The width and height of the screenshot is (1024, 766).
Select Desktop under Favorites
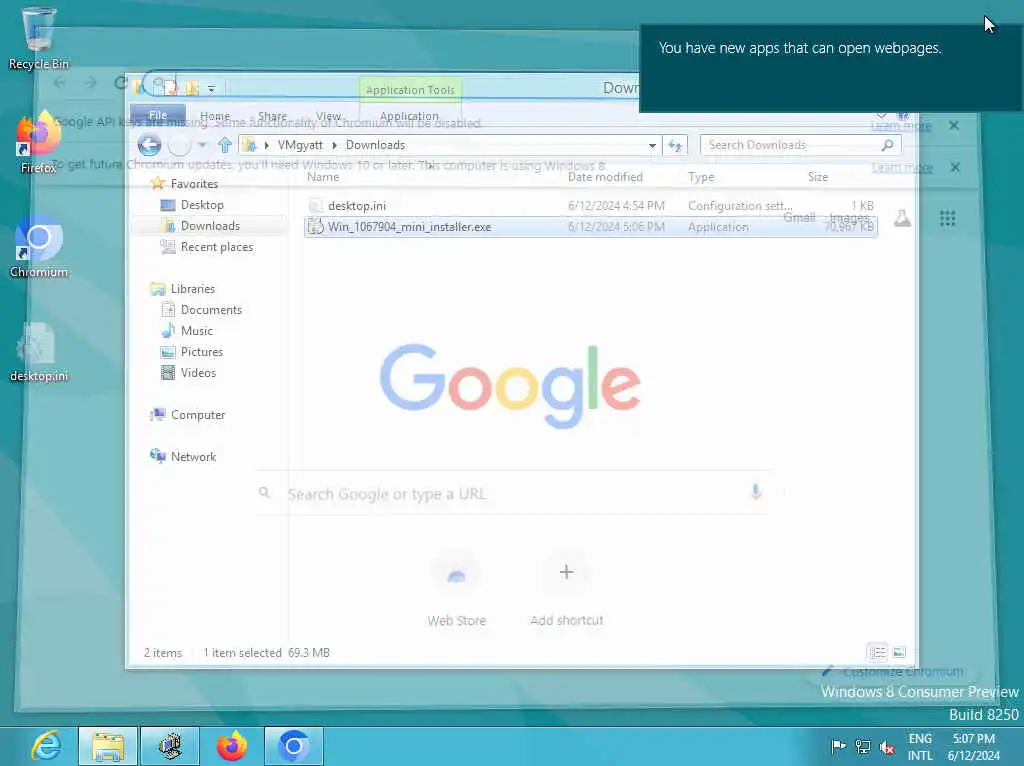click(202, 204)
